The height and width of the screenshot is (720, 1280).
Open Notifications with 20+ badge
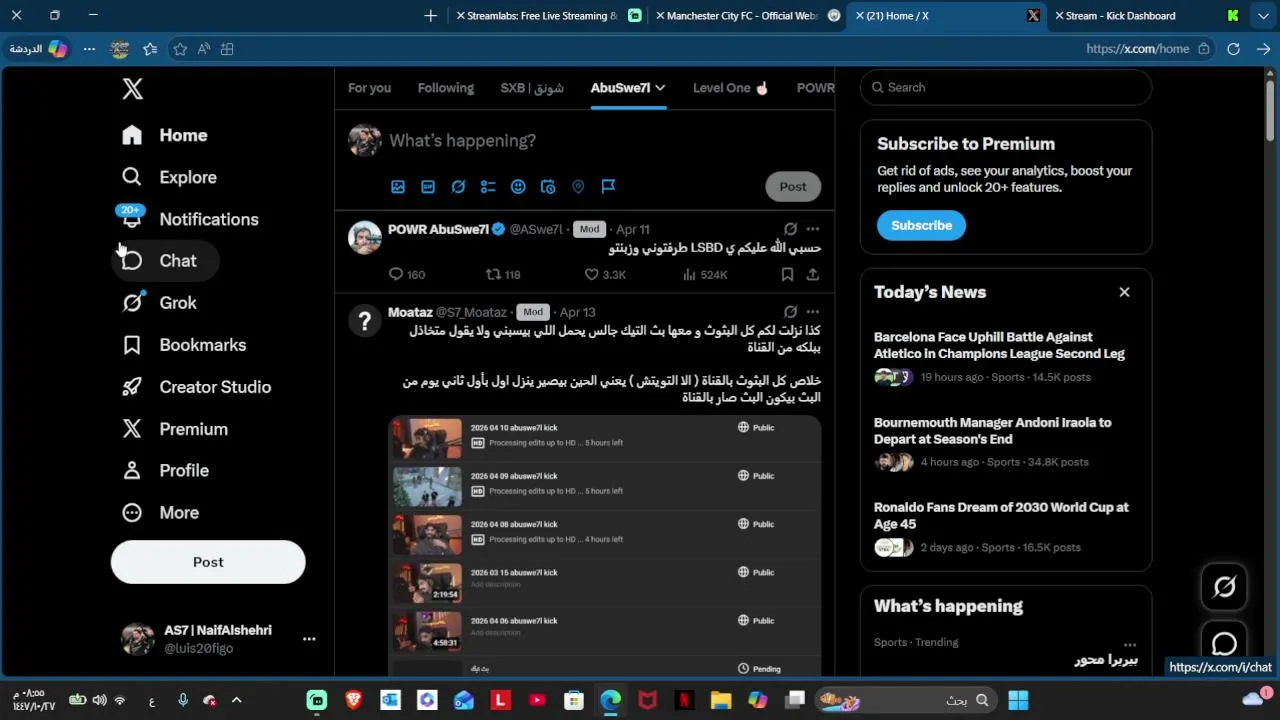[x=189, y=219]
